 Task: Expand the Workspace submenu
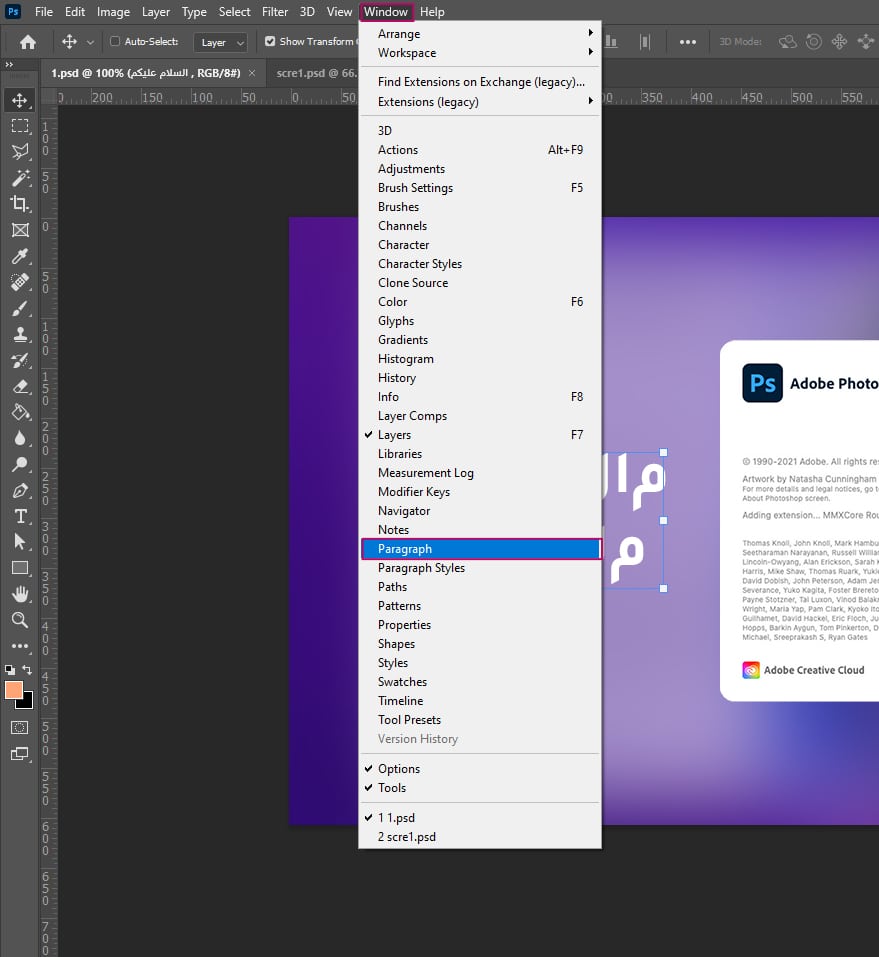tap(480, 53)
